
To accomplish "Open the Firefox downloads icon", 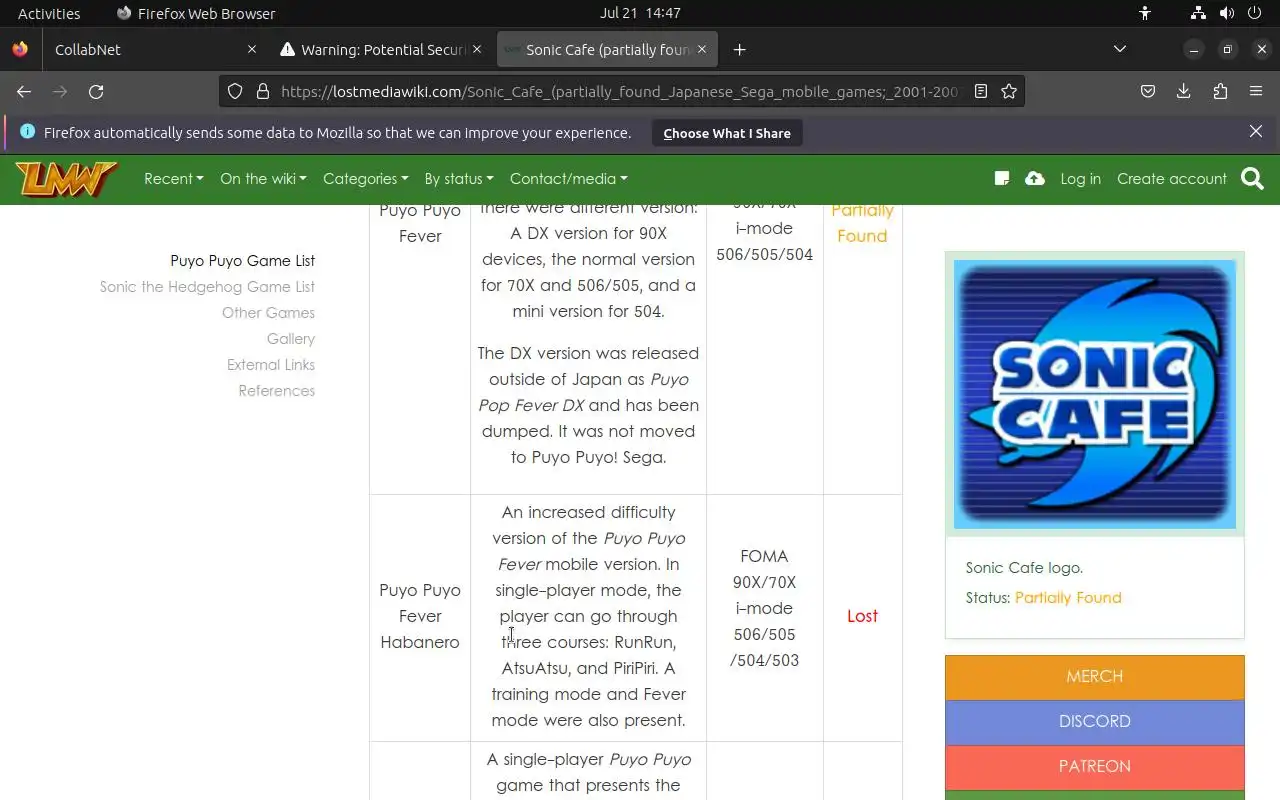I will (x=1184, y=91).
